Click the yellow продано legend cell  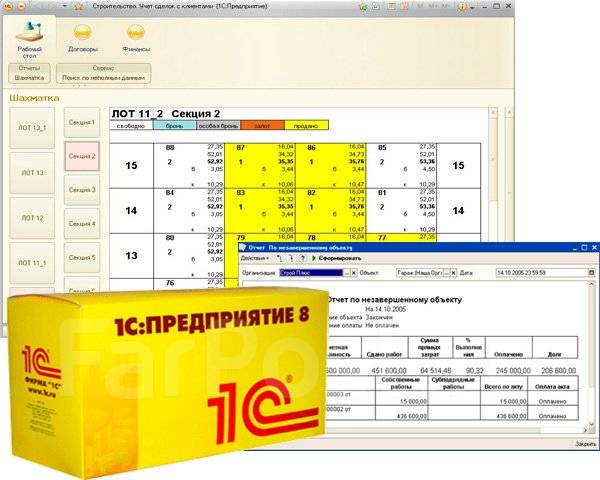pos(307,126)
